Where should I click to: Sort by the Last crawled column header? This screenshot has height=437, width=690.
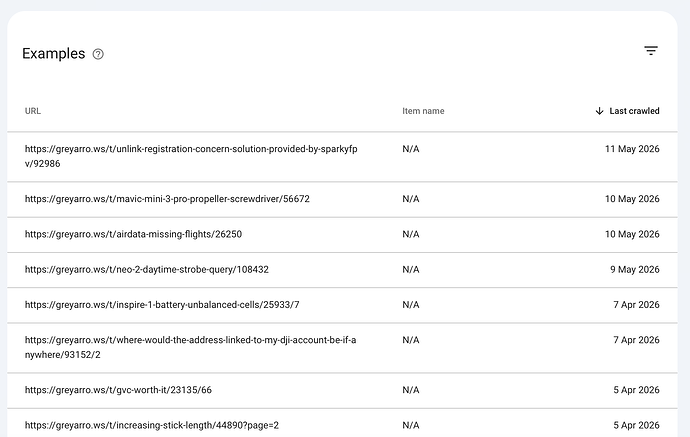coord(634,111)
